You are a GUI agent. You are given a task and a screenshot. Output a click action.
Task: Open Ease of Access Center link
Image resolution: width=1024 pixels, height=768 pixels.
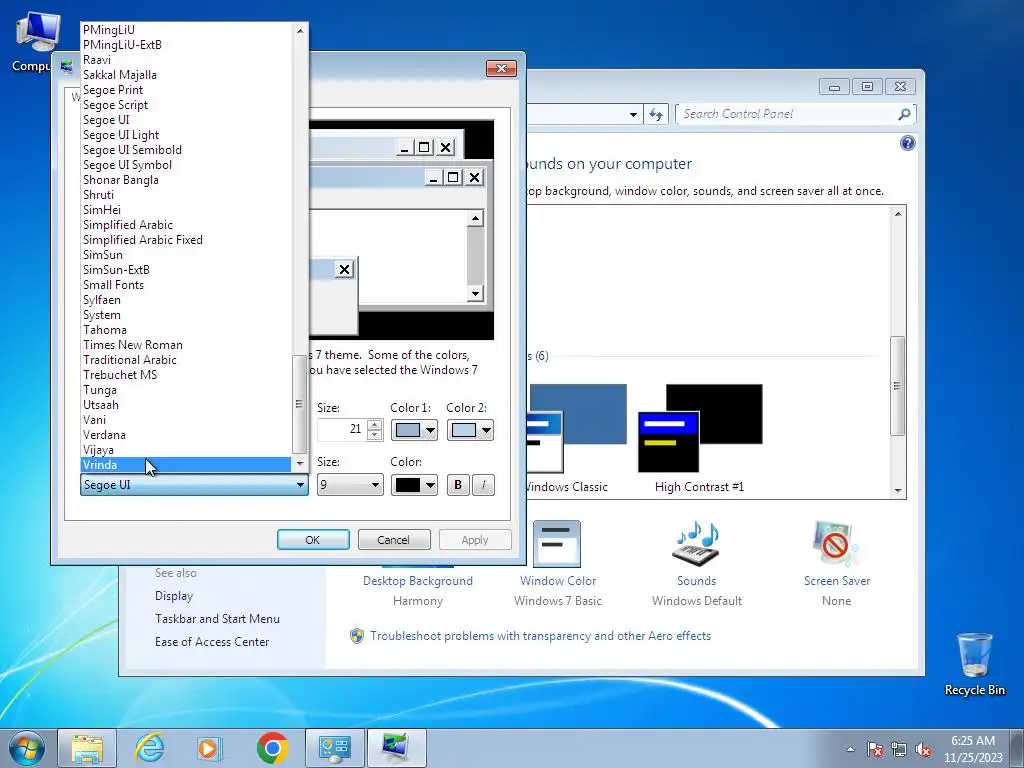tap(212, 641)
